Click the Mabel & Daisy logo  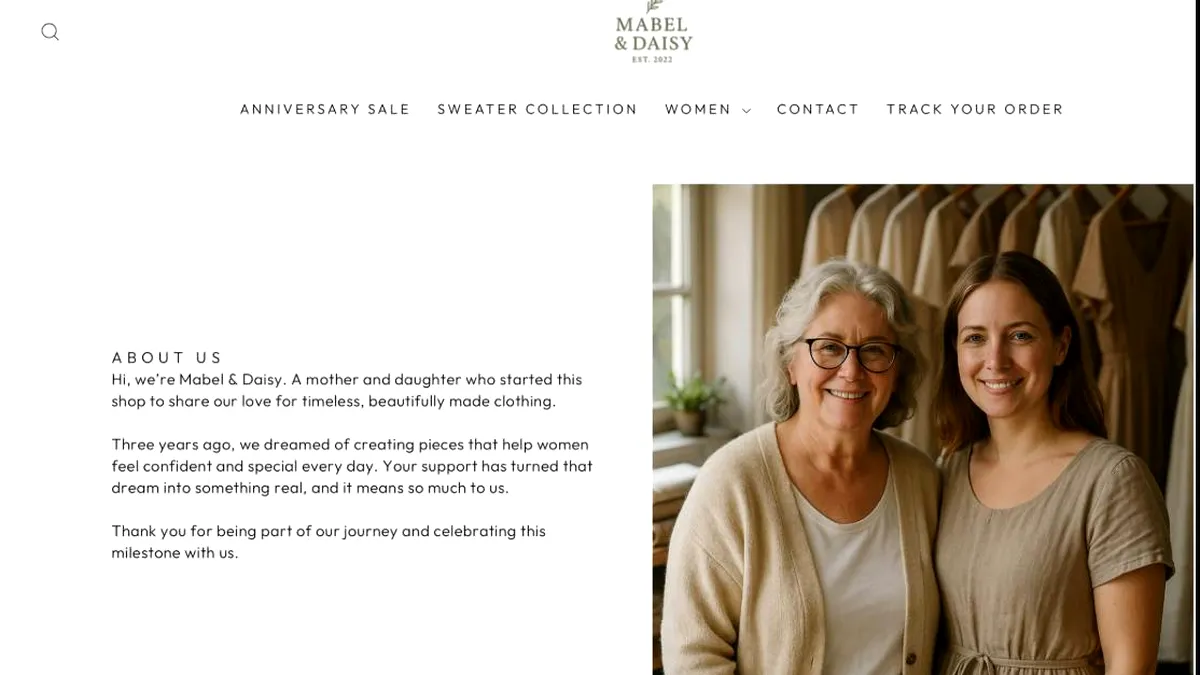[x=653, y=34]
